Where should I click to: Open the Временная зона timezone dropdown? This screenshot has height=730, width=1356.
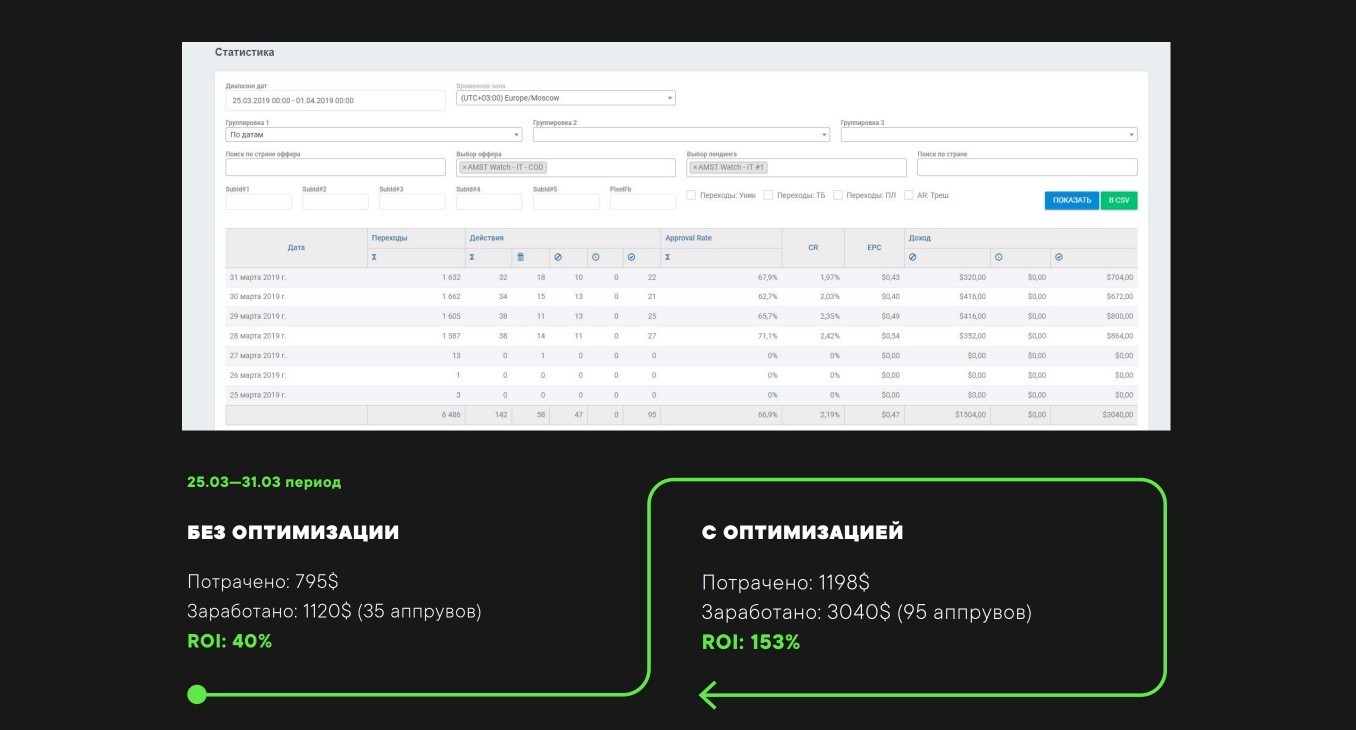[x=566, y=98]
